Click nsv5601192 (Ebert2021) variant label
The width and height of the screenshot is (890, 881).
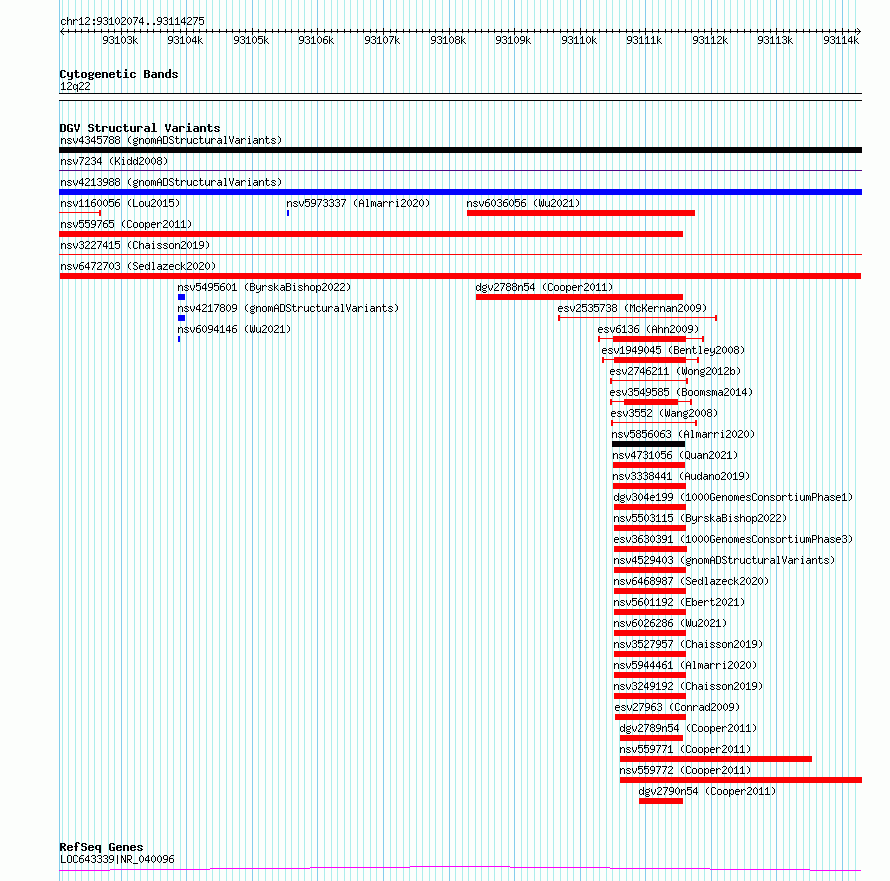pos(679,602)
